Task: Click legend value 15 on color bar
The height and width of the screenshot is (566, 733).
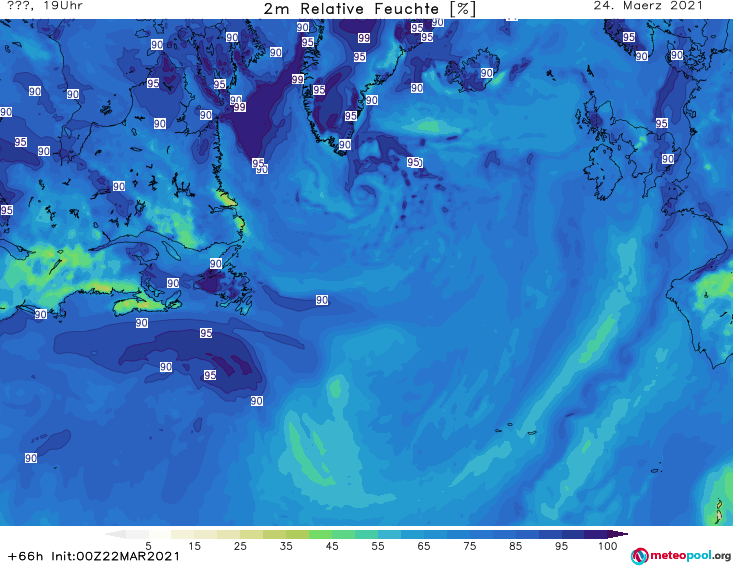Action: click(194, 546)
